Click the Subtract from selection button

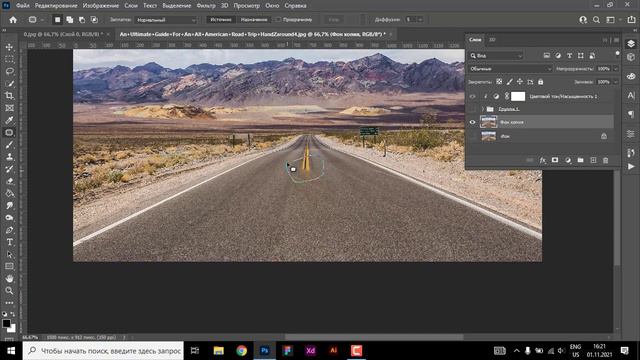tap(82, 20)
